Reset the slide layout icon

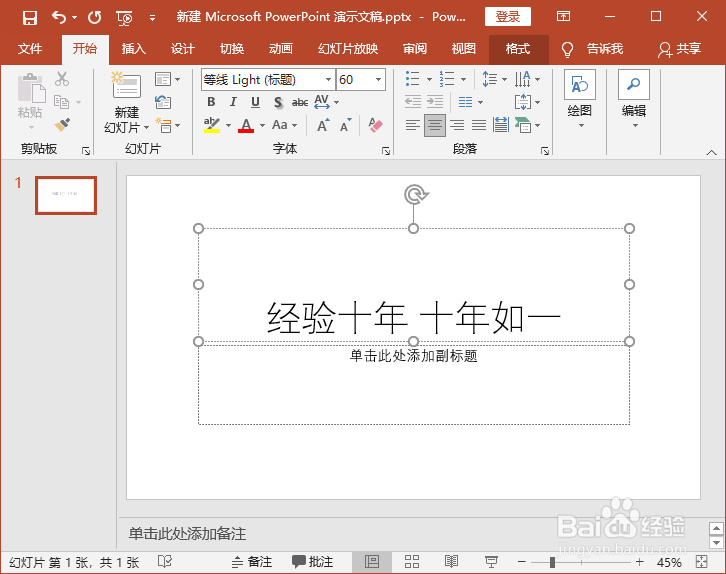[163, 102]
